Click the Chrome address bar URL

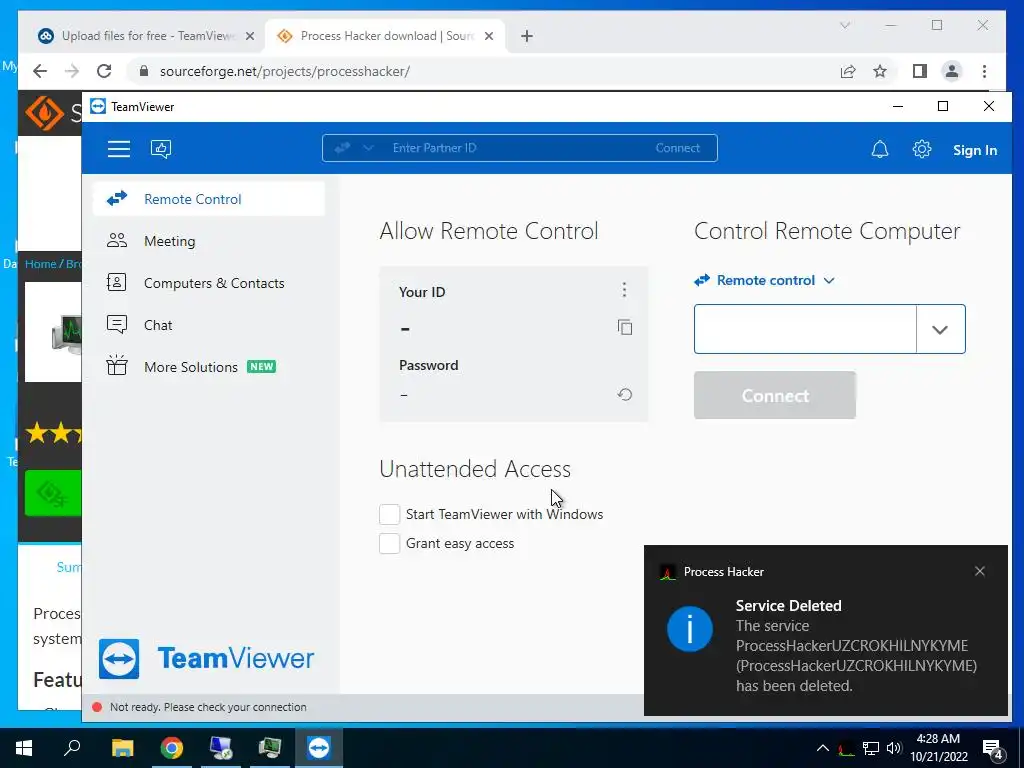tap(285, 71)
